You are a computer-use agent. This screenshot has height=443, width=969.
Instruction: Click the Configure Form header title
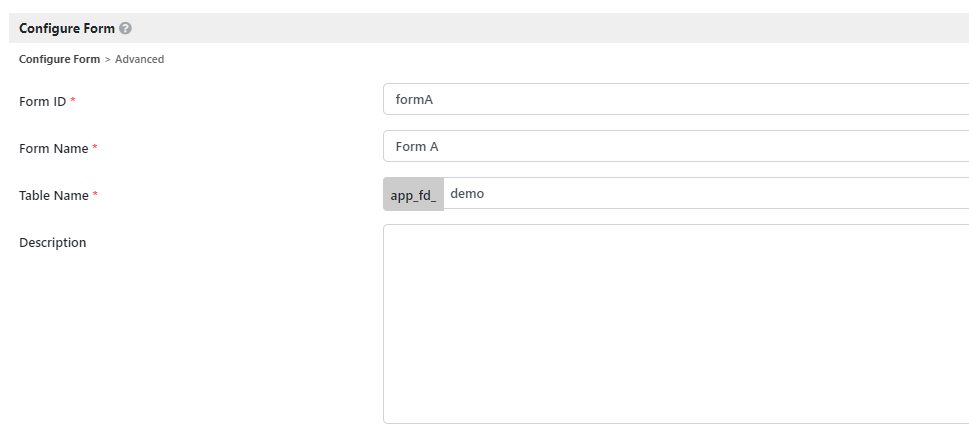[x=66, y=28]
